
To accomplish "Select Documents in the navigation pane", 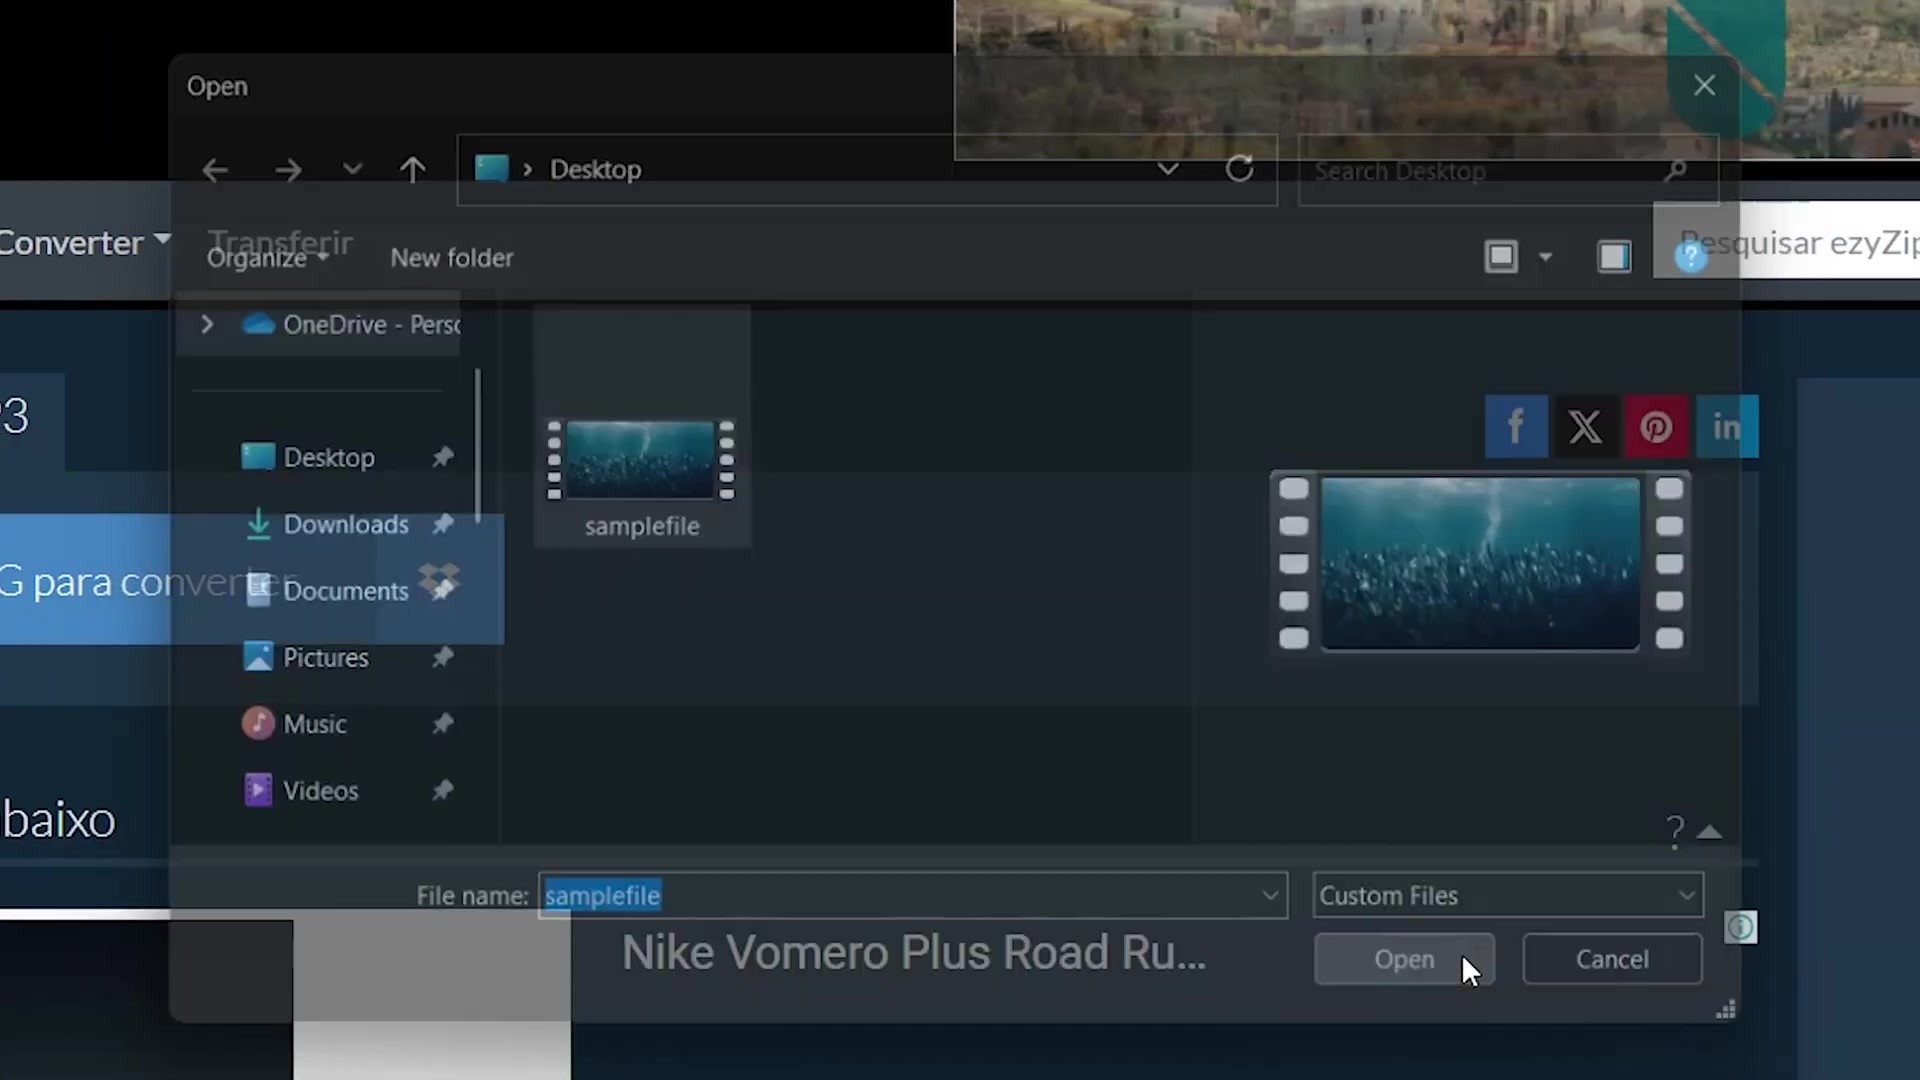I will (x=327, y=591).
